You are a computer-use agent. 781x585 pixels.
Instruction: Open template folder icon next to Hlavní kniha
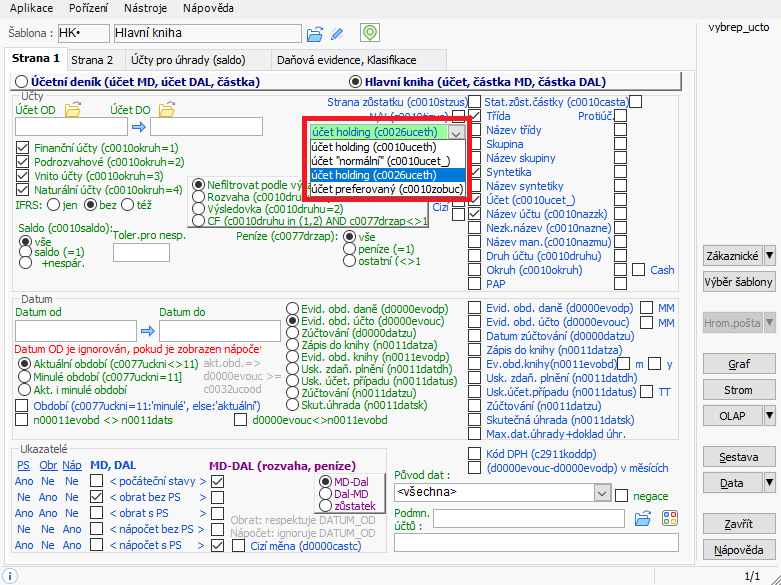(315, 34)
